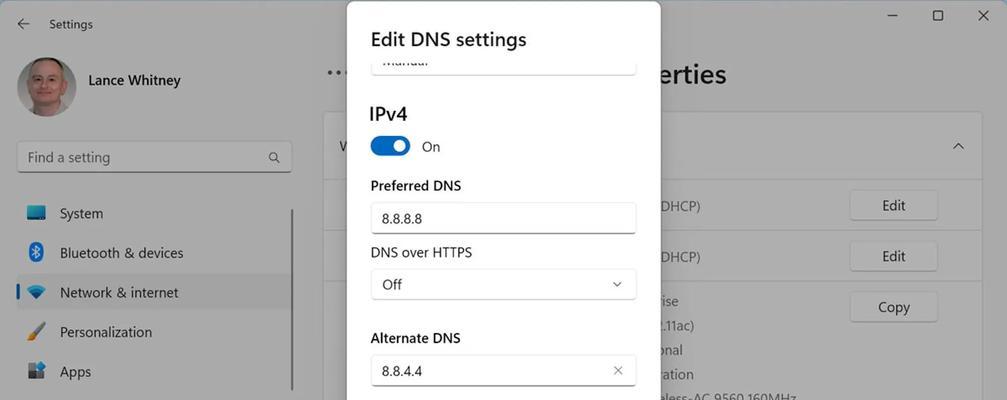Click the Copy button

pyautogui.click(x=893, y=308)
